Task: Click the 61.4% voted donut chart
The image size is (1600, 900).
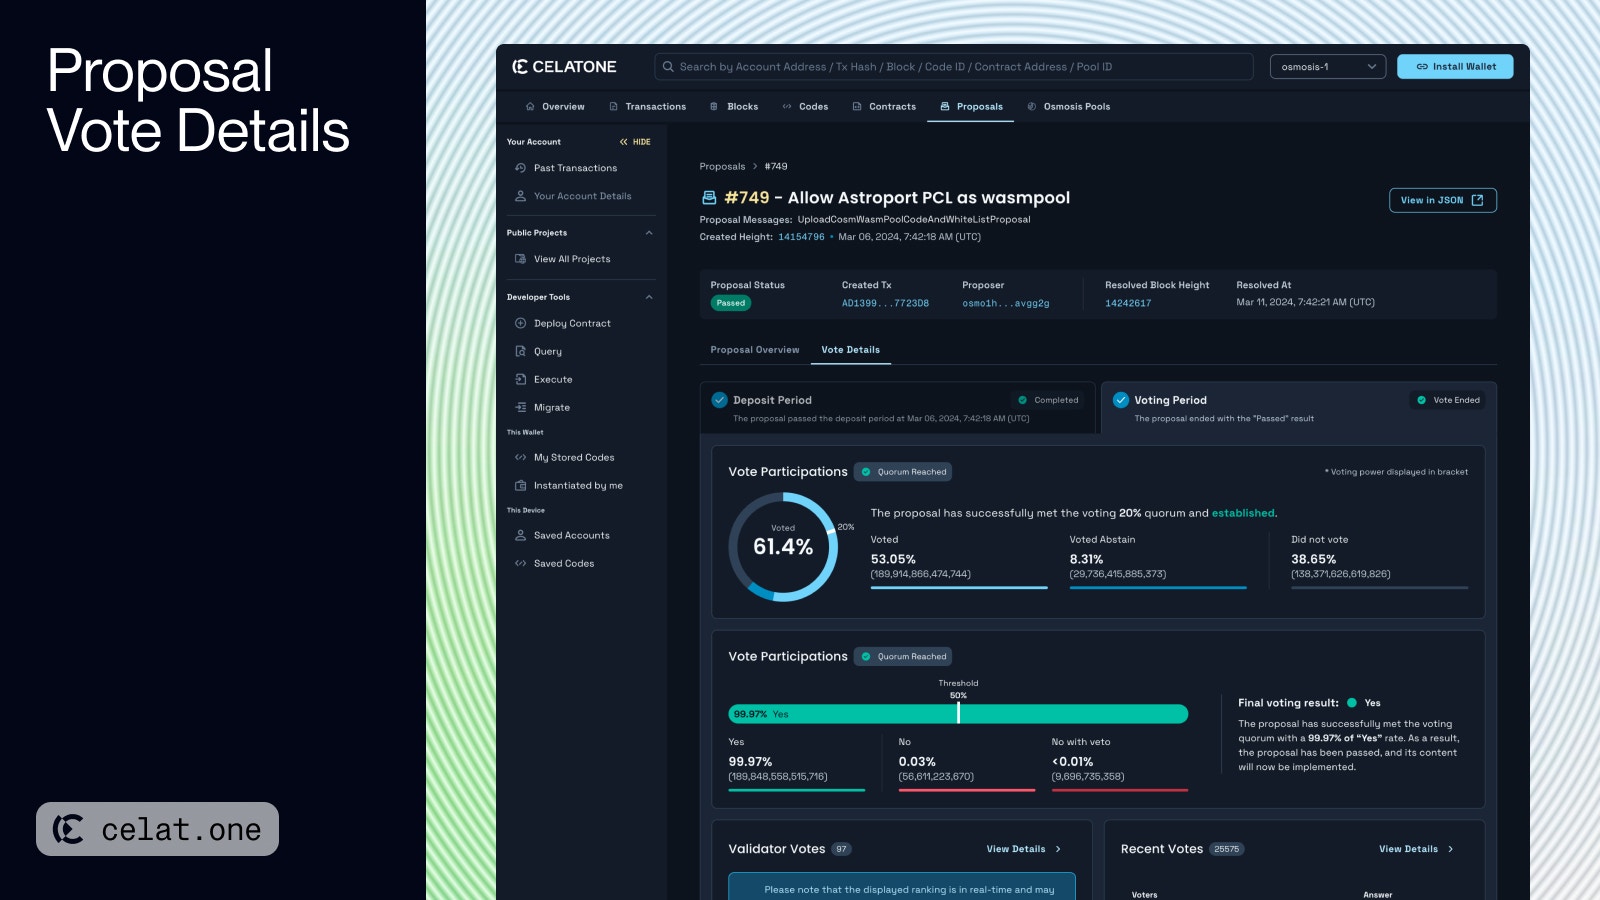Action: pos(783,547)
